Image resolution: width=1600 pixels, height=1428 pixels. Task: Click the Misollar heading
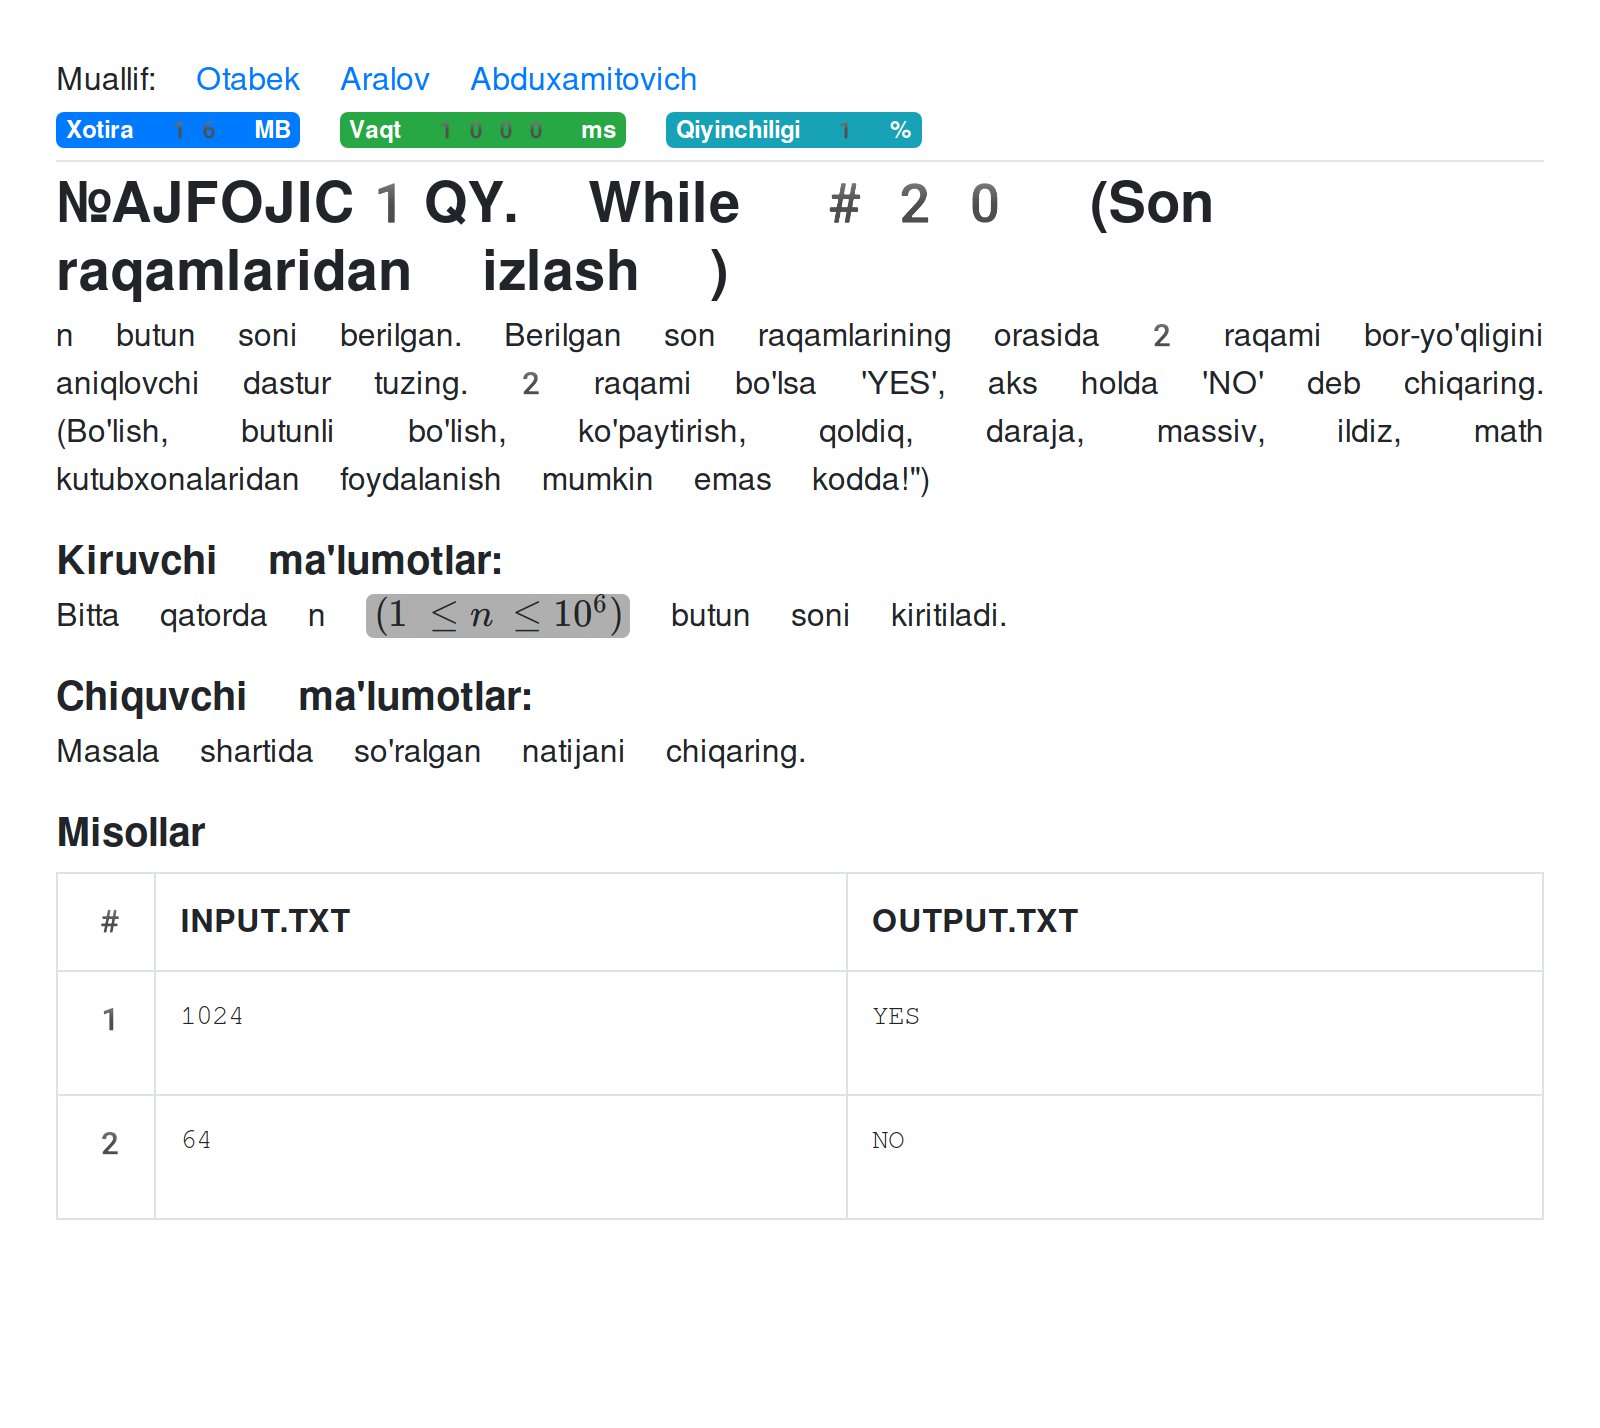[x=131, y=832]
